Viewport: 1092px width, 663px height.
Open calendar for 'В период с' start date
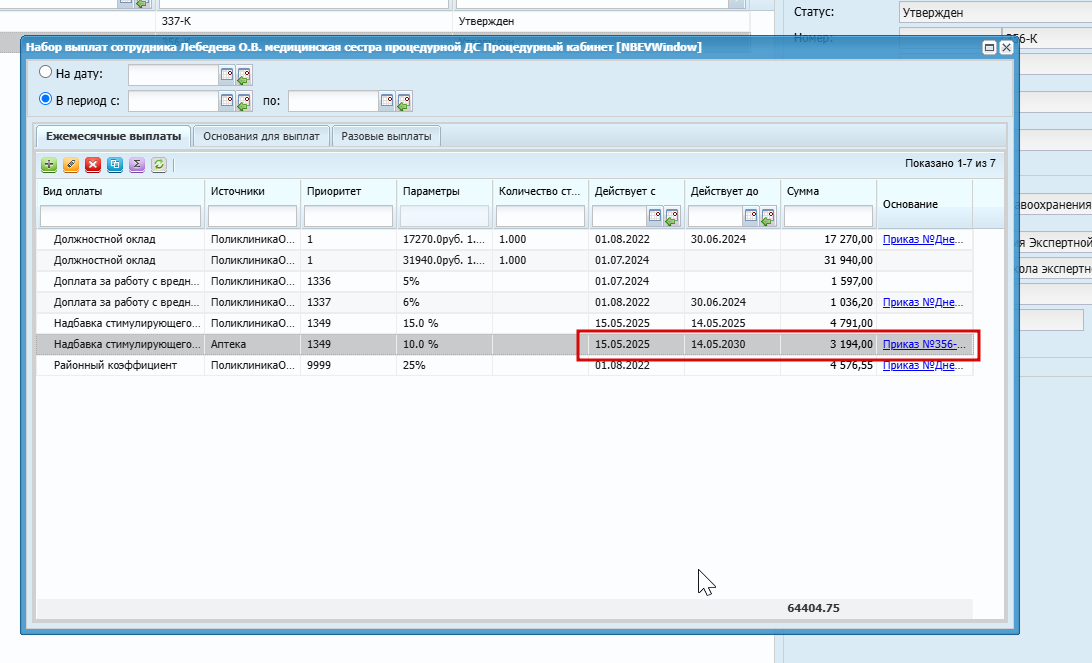[227, 101]
